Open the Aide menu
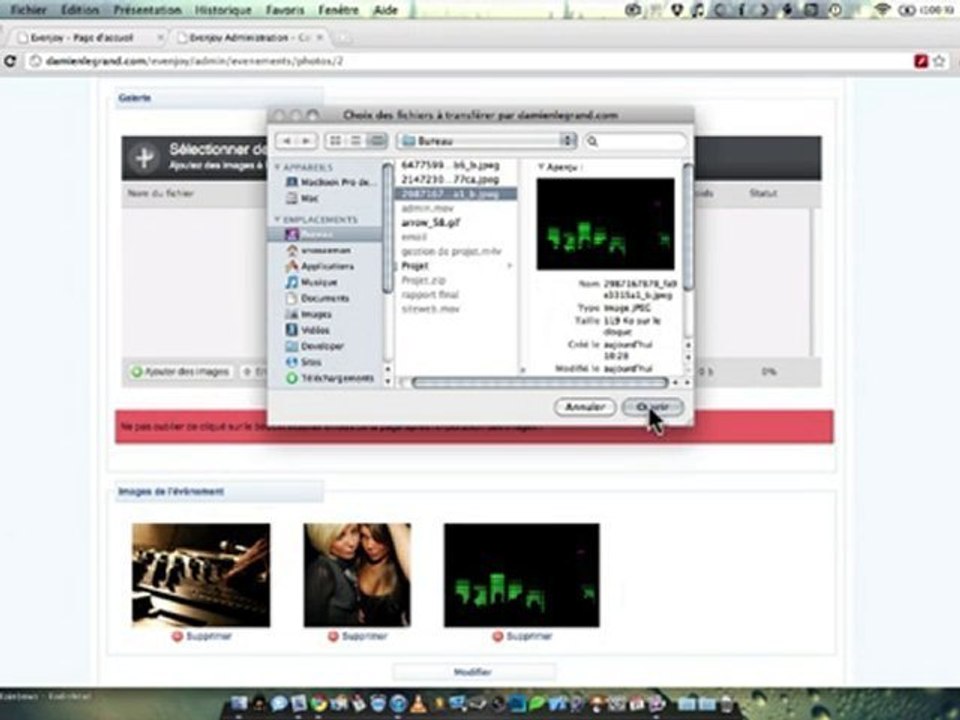The height and width of the screenshot is (720, 960). (x=385, y=10)
